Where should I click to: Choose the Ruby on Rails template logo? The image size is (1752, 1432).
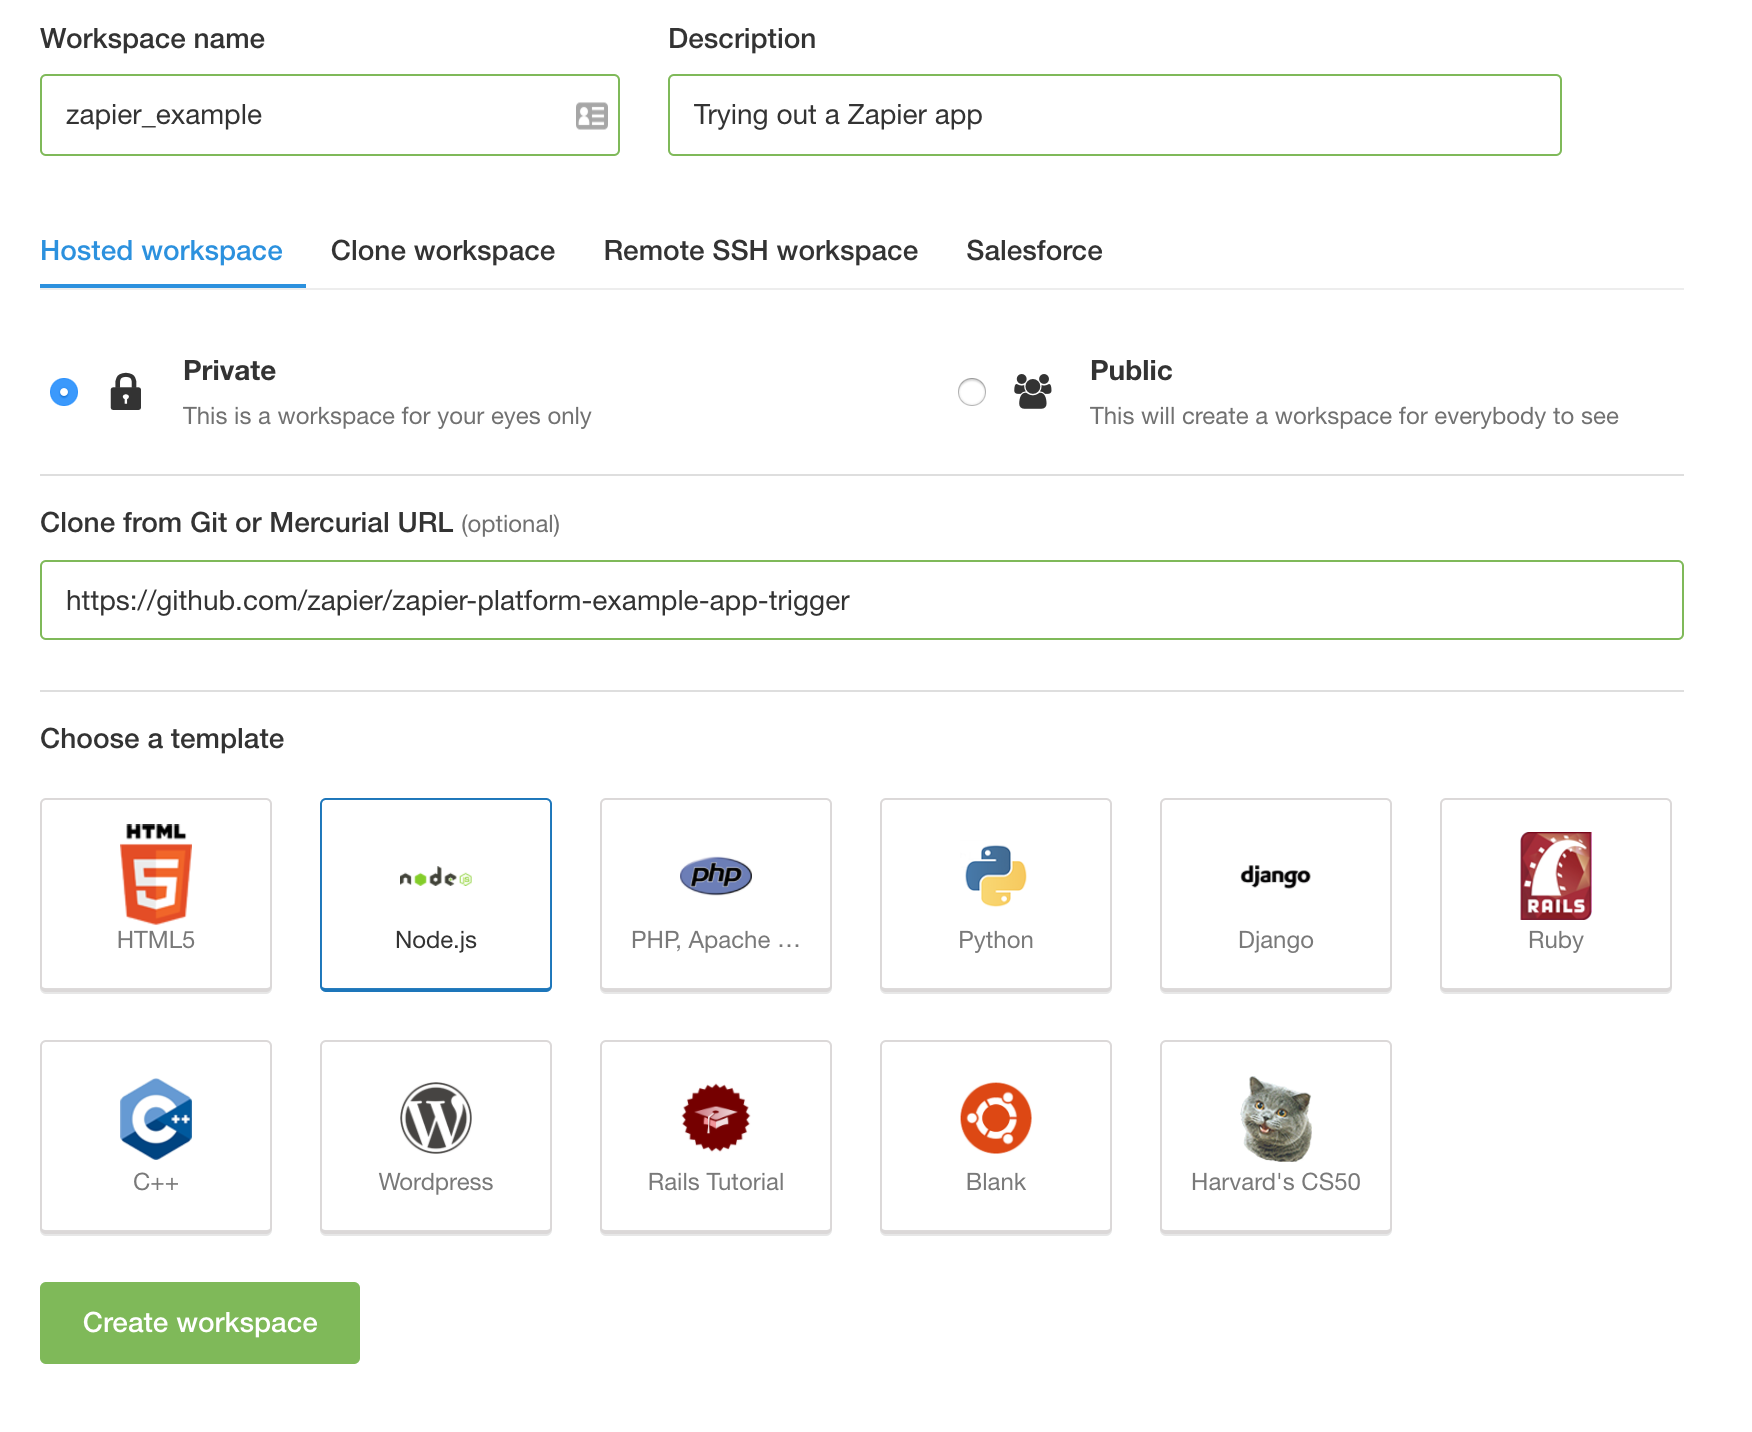coord(1556,876)
